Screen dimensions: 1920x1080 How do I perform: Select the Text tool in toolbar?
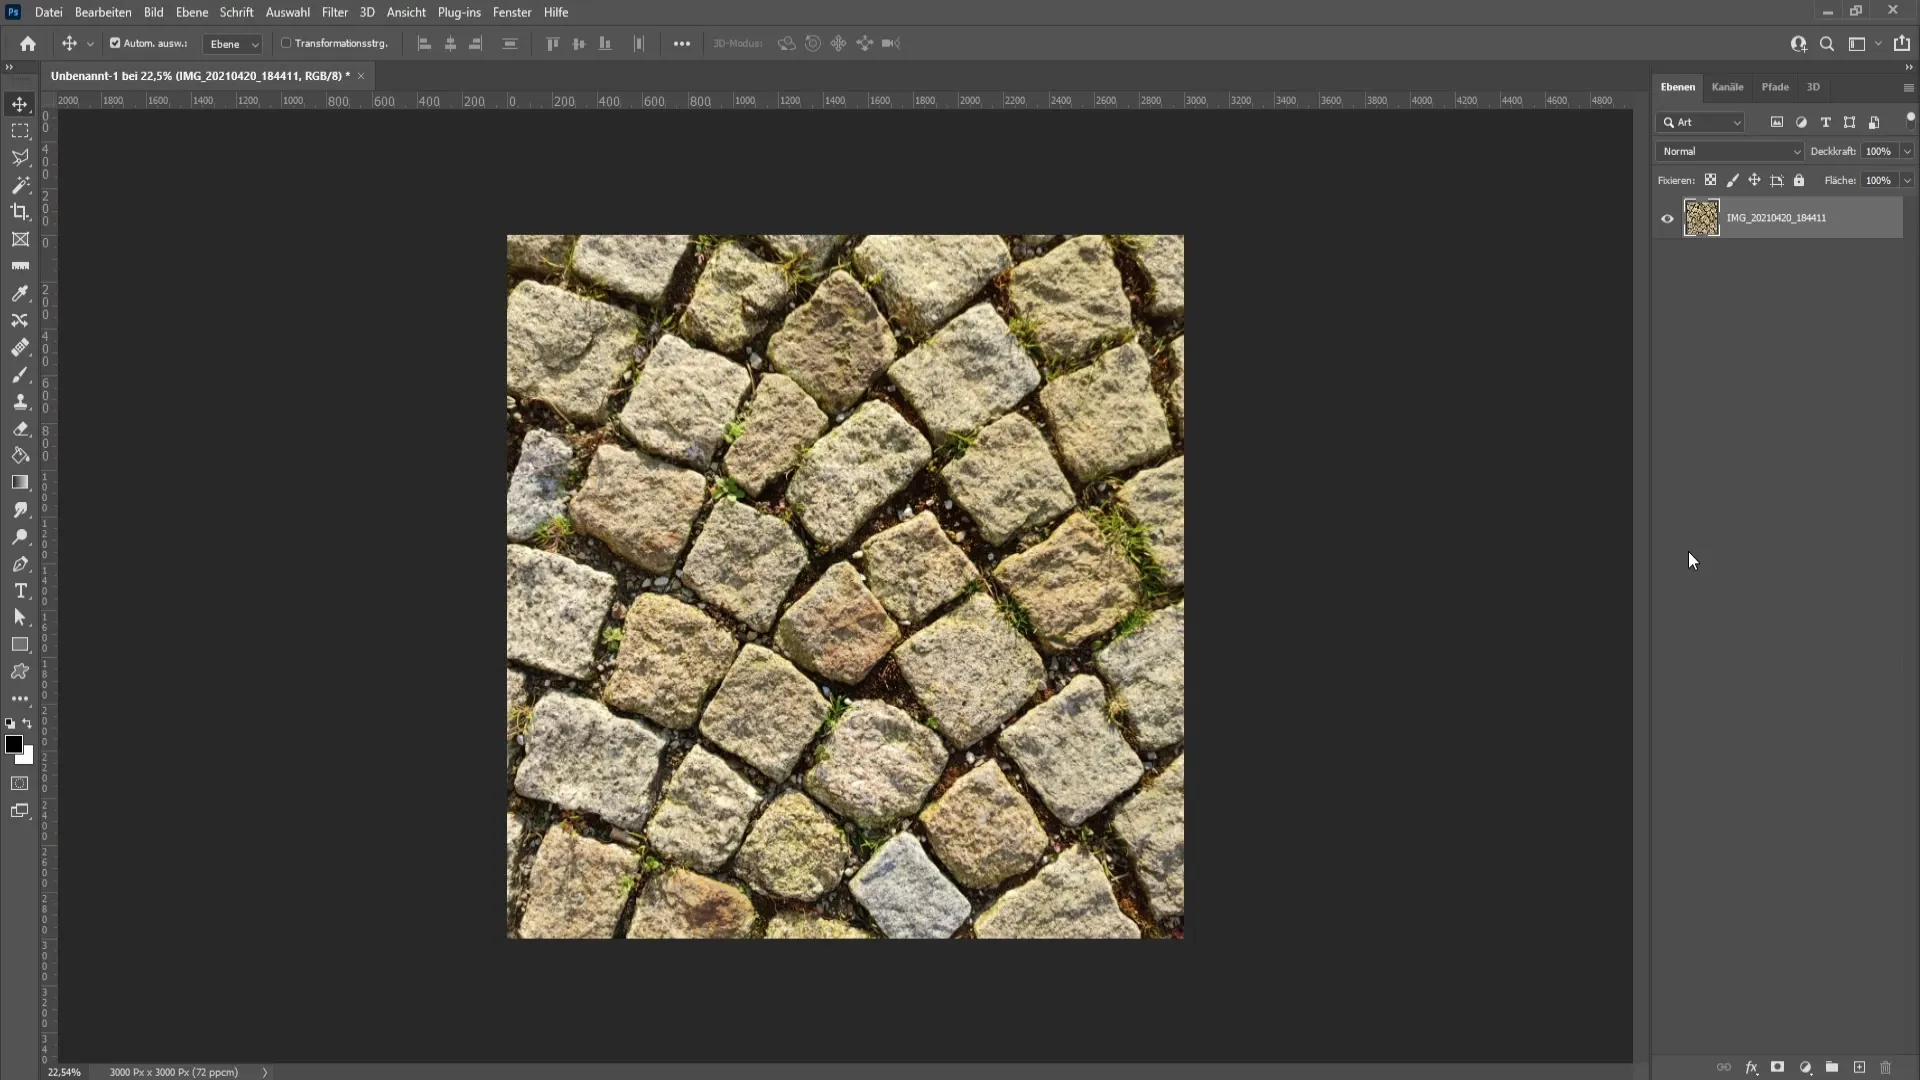[20, 591]
